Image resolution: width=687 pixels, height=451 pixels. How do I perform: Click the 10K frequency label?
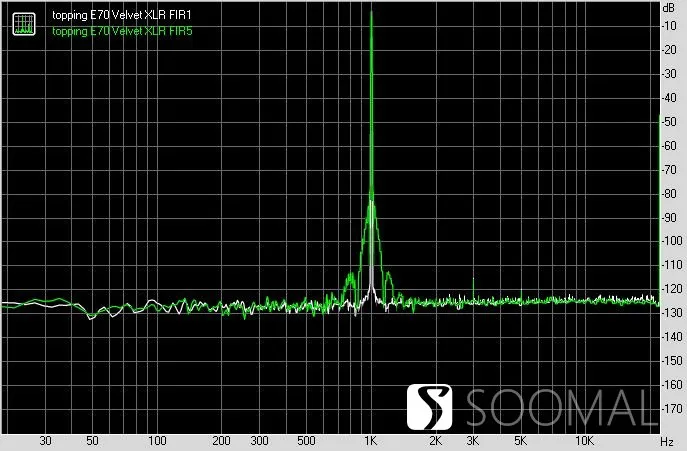click(x=584, y=441)
